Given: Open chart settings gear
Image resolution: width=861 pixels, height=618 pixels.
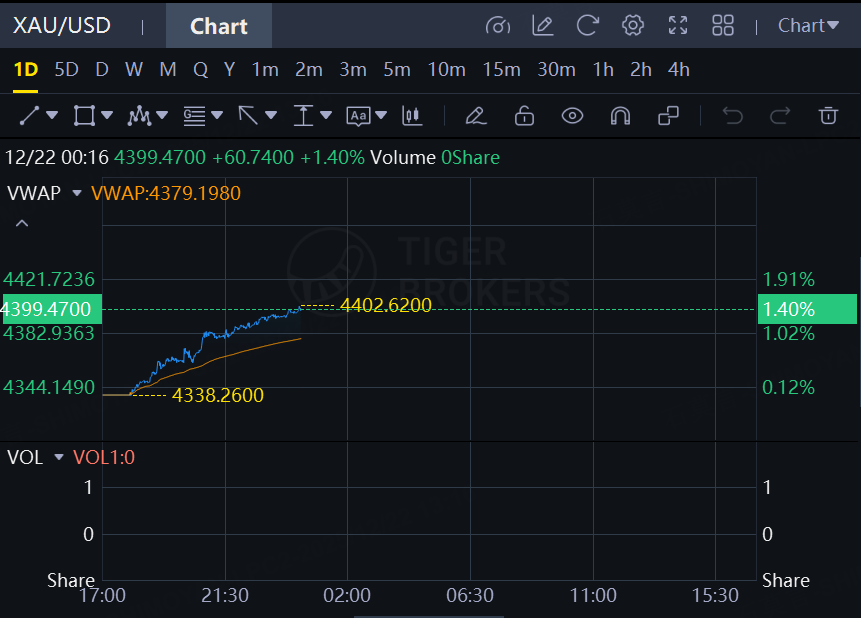Looking at the screenshot, I should coord(632,25).
